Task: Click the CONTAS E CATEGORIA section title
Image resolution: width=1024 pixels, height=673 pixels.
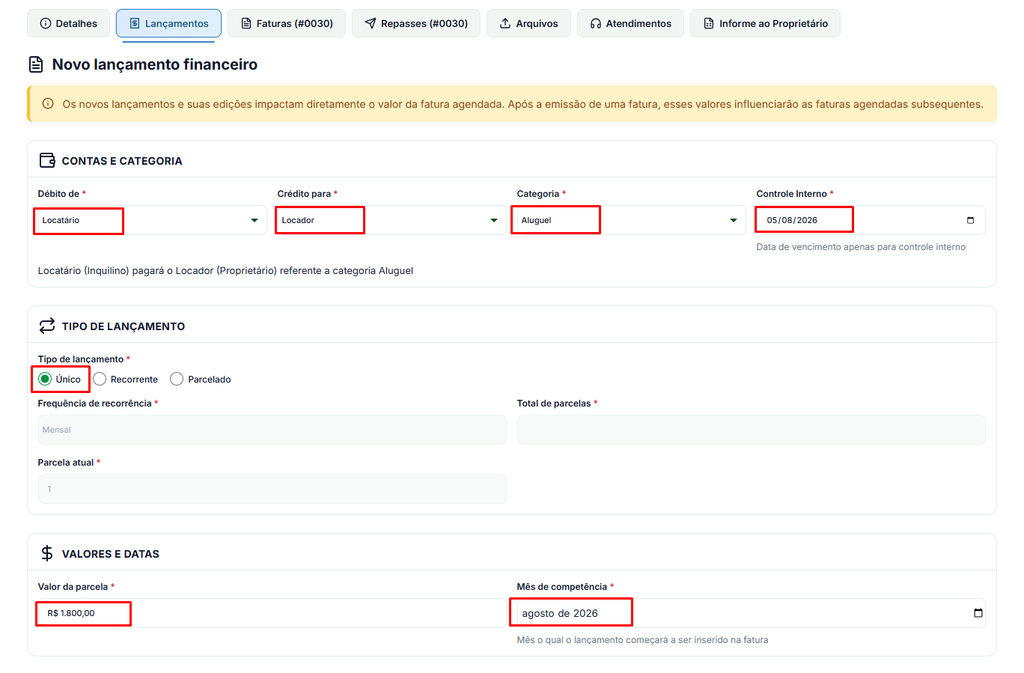Action: click(x=122, y=161)
